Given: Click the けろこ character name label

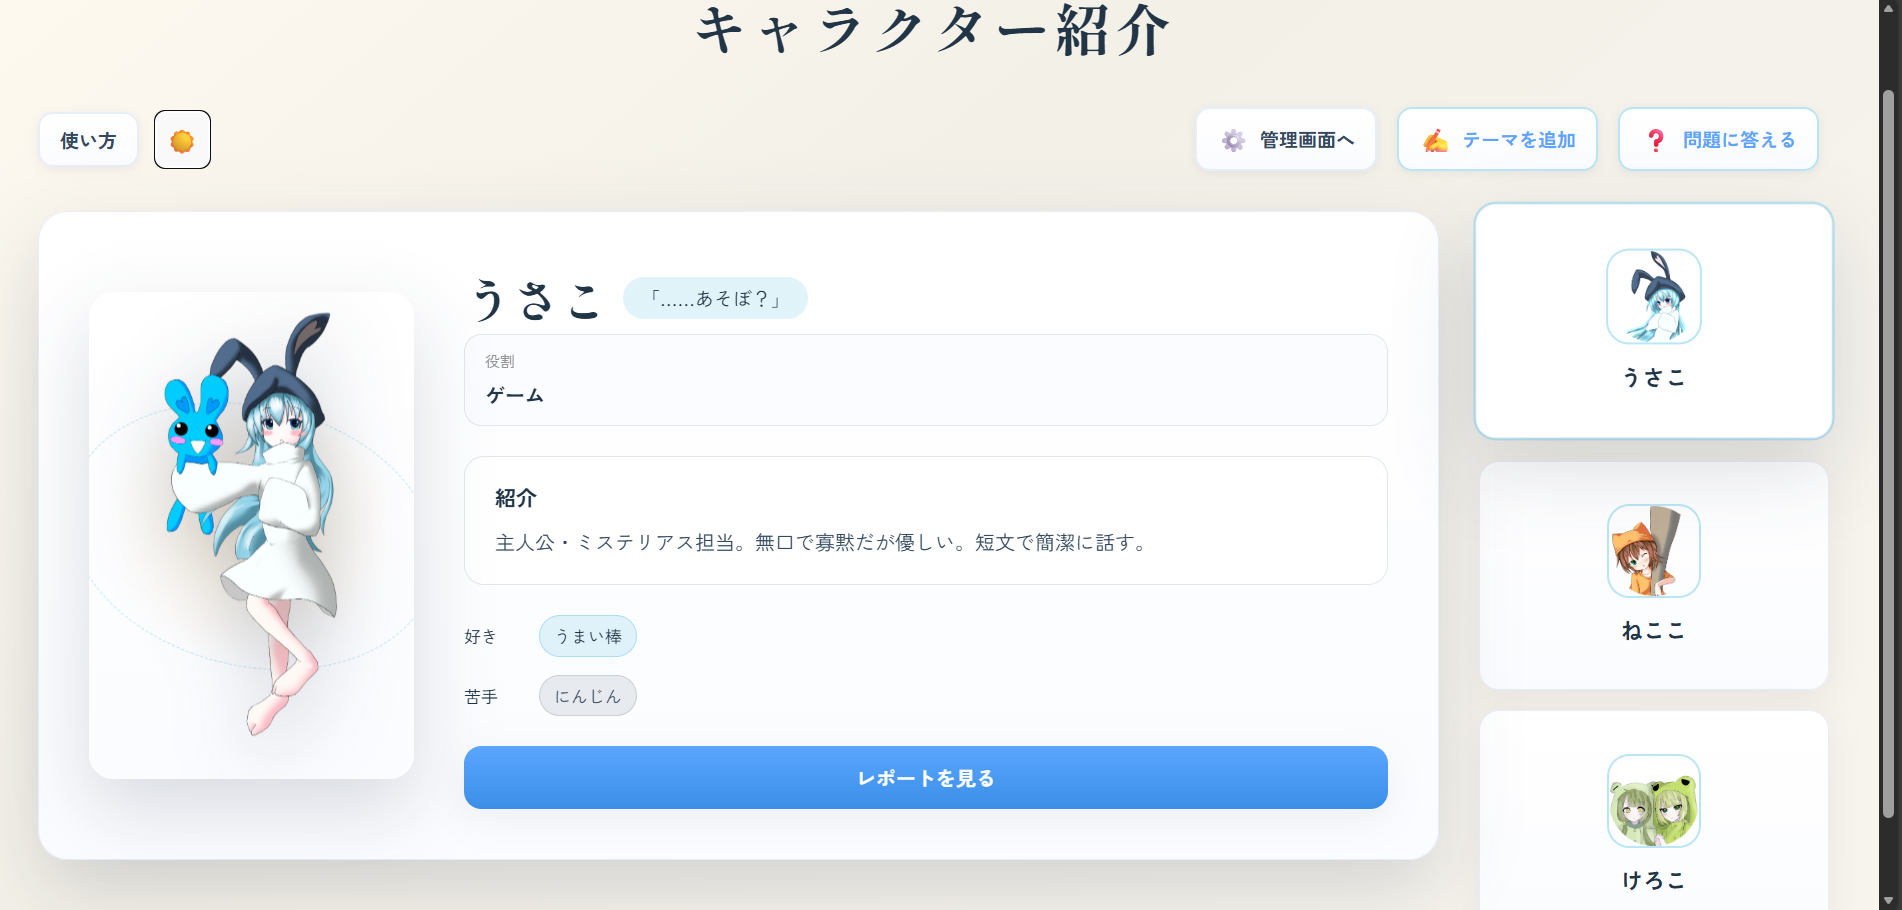Looking at the screenshot, I should (x=1653, y=880).
